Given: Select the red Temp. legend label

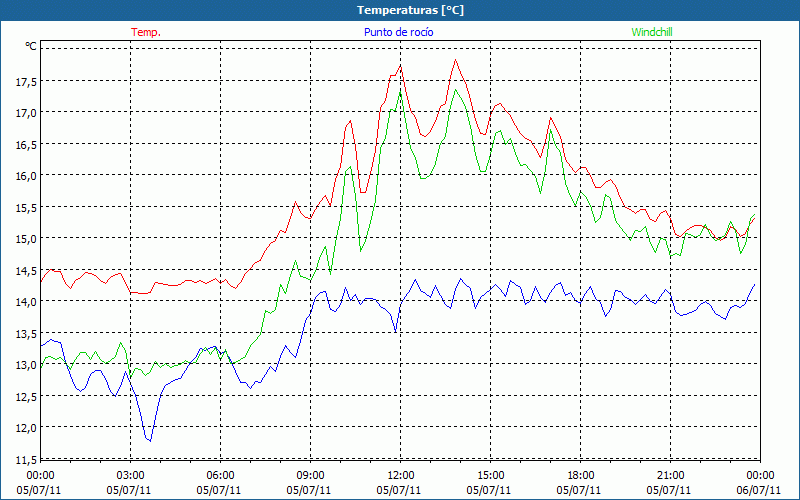Looking at the screenshot, I should (146, 32).
